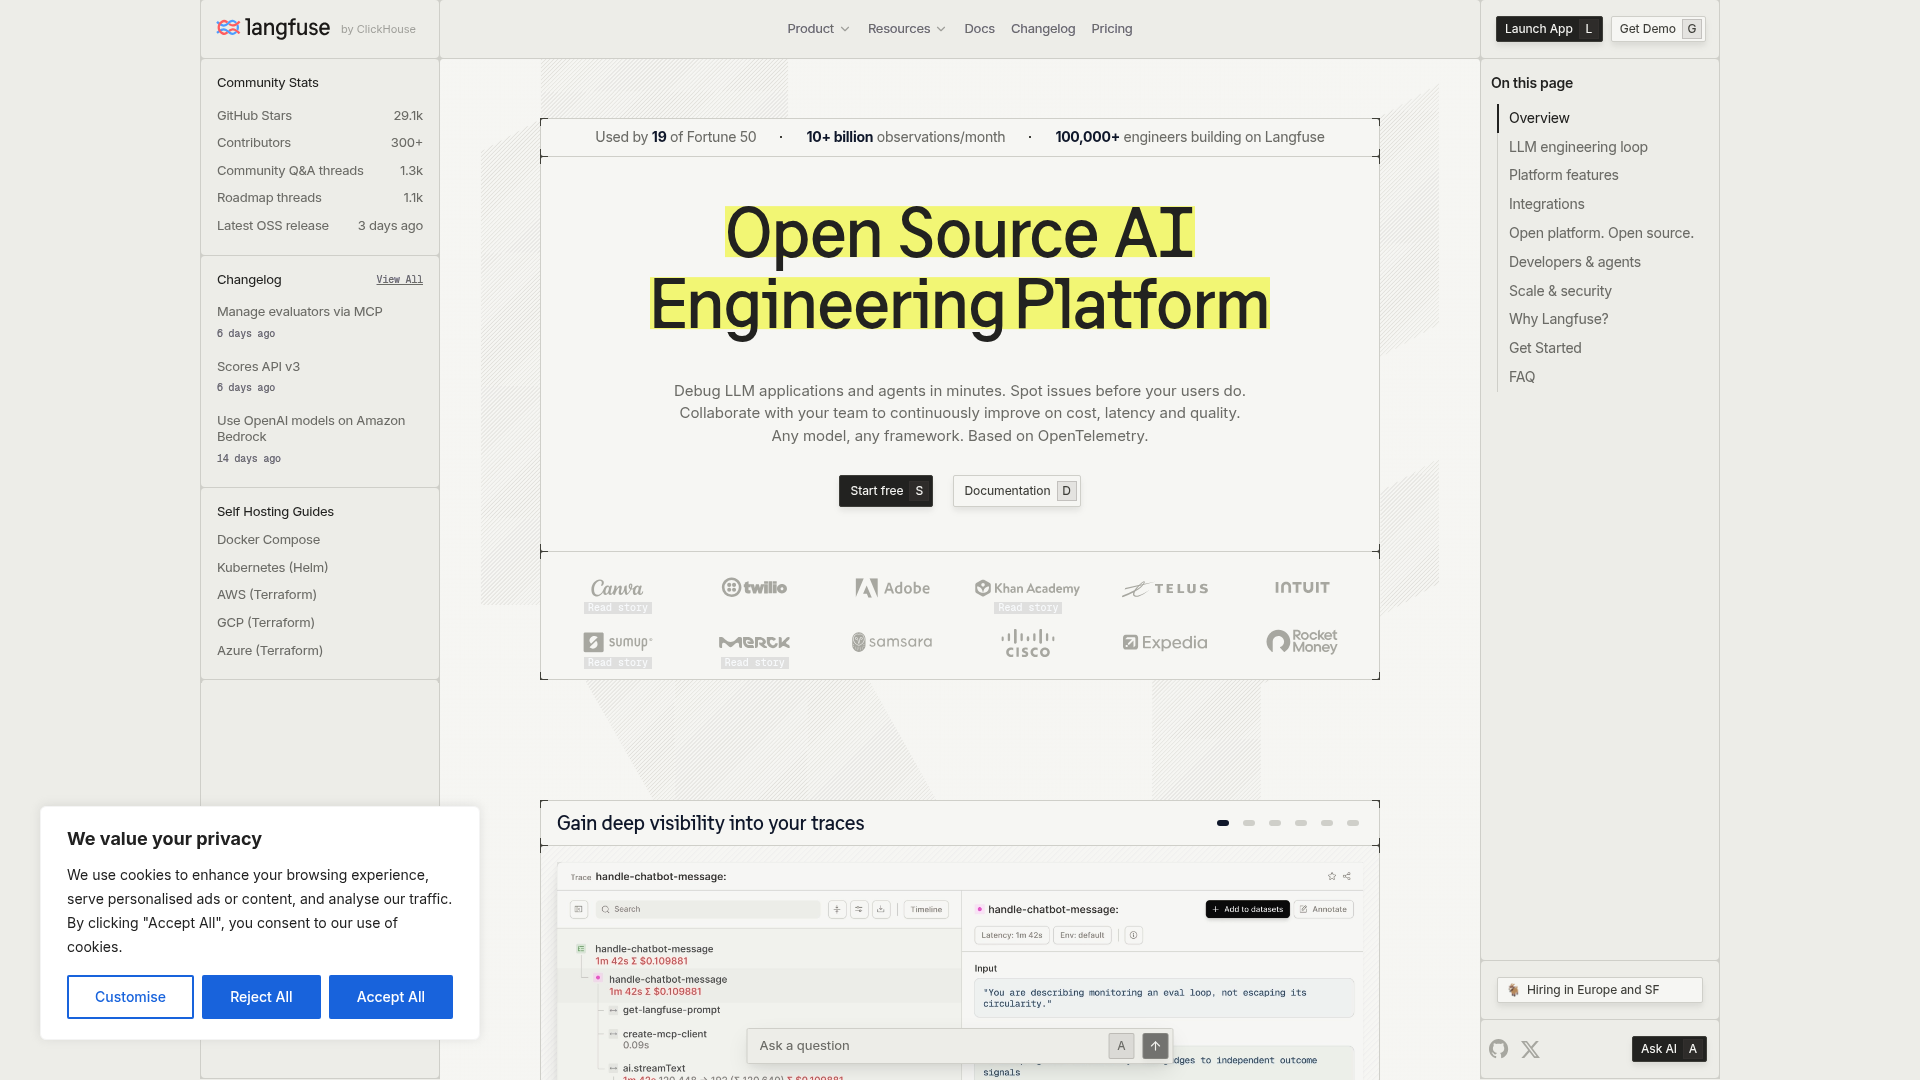Open Pricing in top navigation
1920x1080 pixels.
click(1112, 29)
